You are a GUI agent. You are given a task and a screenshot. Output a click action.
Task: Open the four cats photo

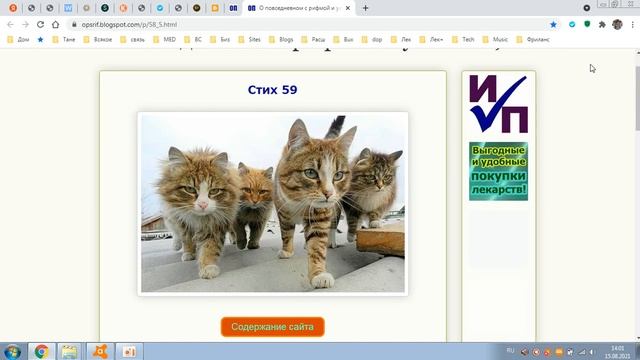(273, 204)
